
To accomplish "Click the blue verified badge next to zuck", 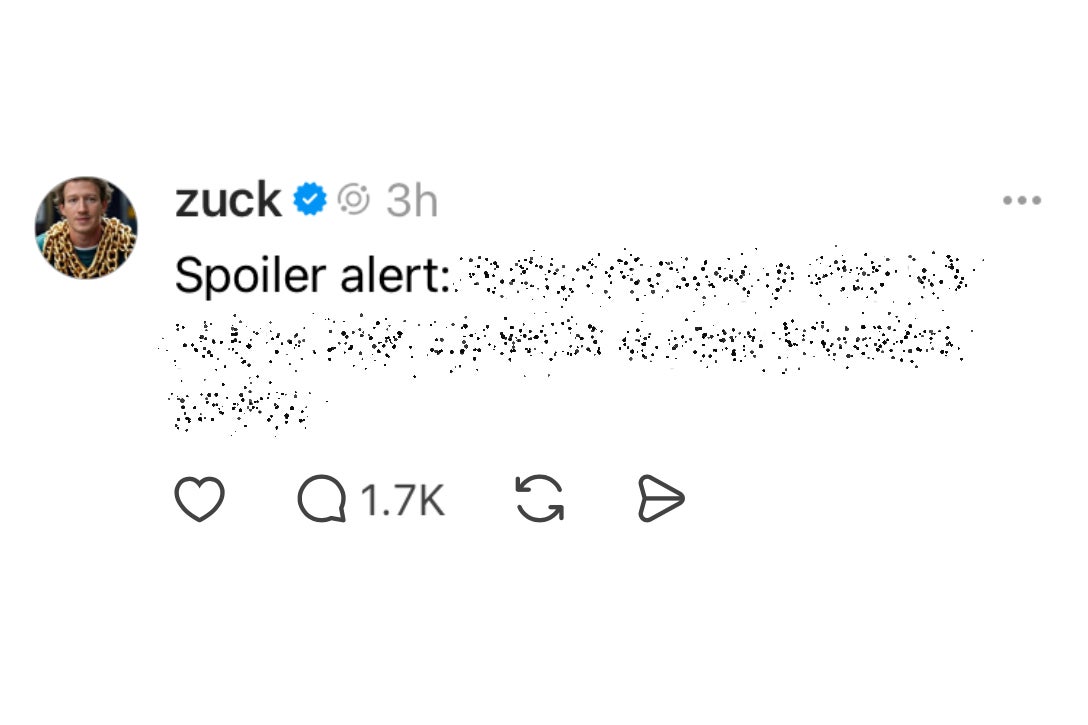I will click(310, 200).
